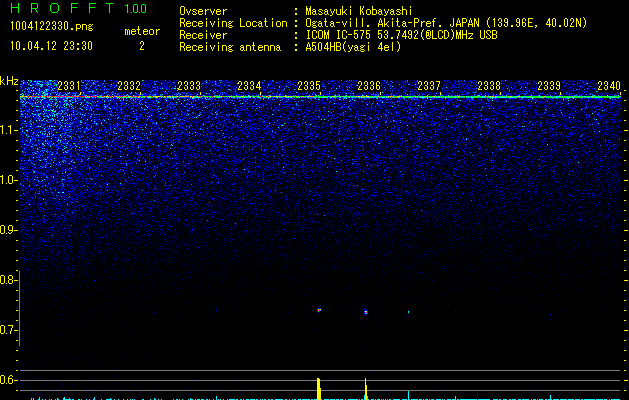Click the meteor echo spot near 2336
Image resolution: width=629 pixels, height=400 pixels.
[365, 312]
